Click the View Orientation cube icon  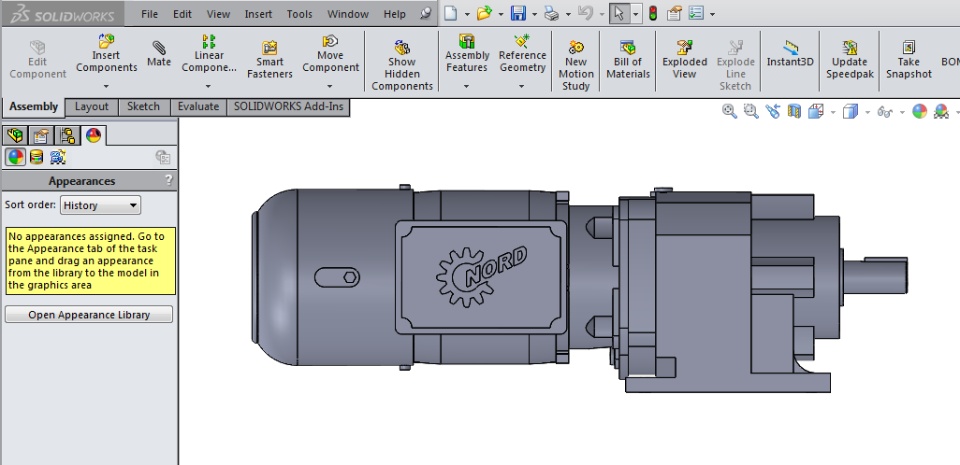click(816, 111)
